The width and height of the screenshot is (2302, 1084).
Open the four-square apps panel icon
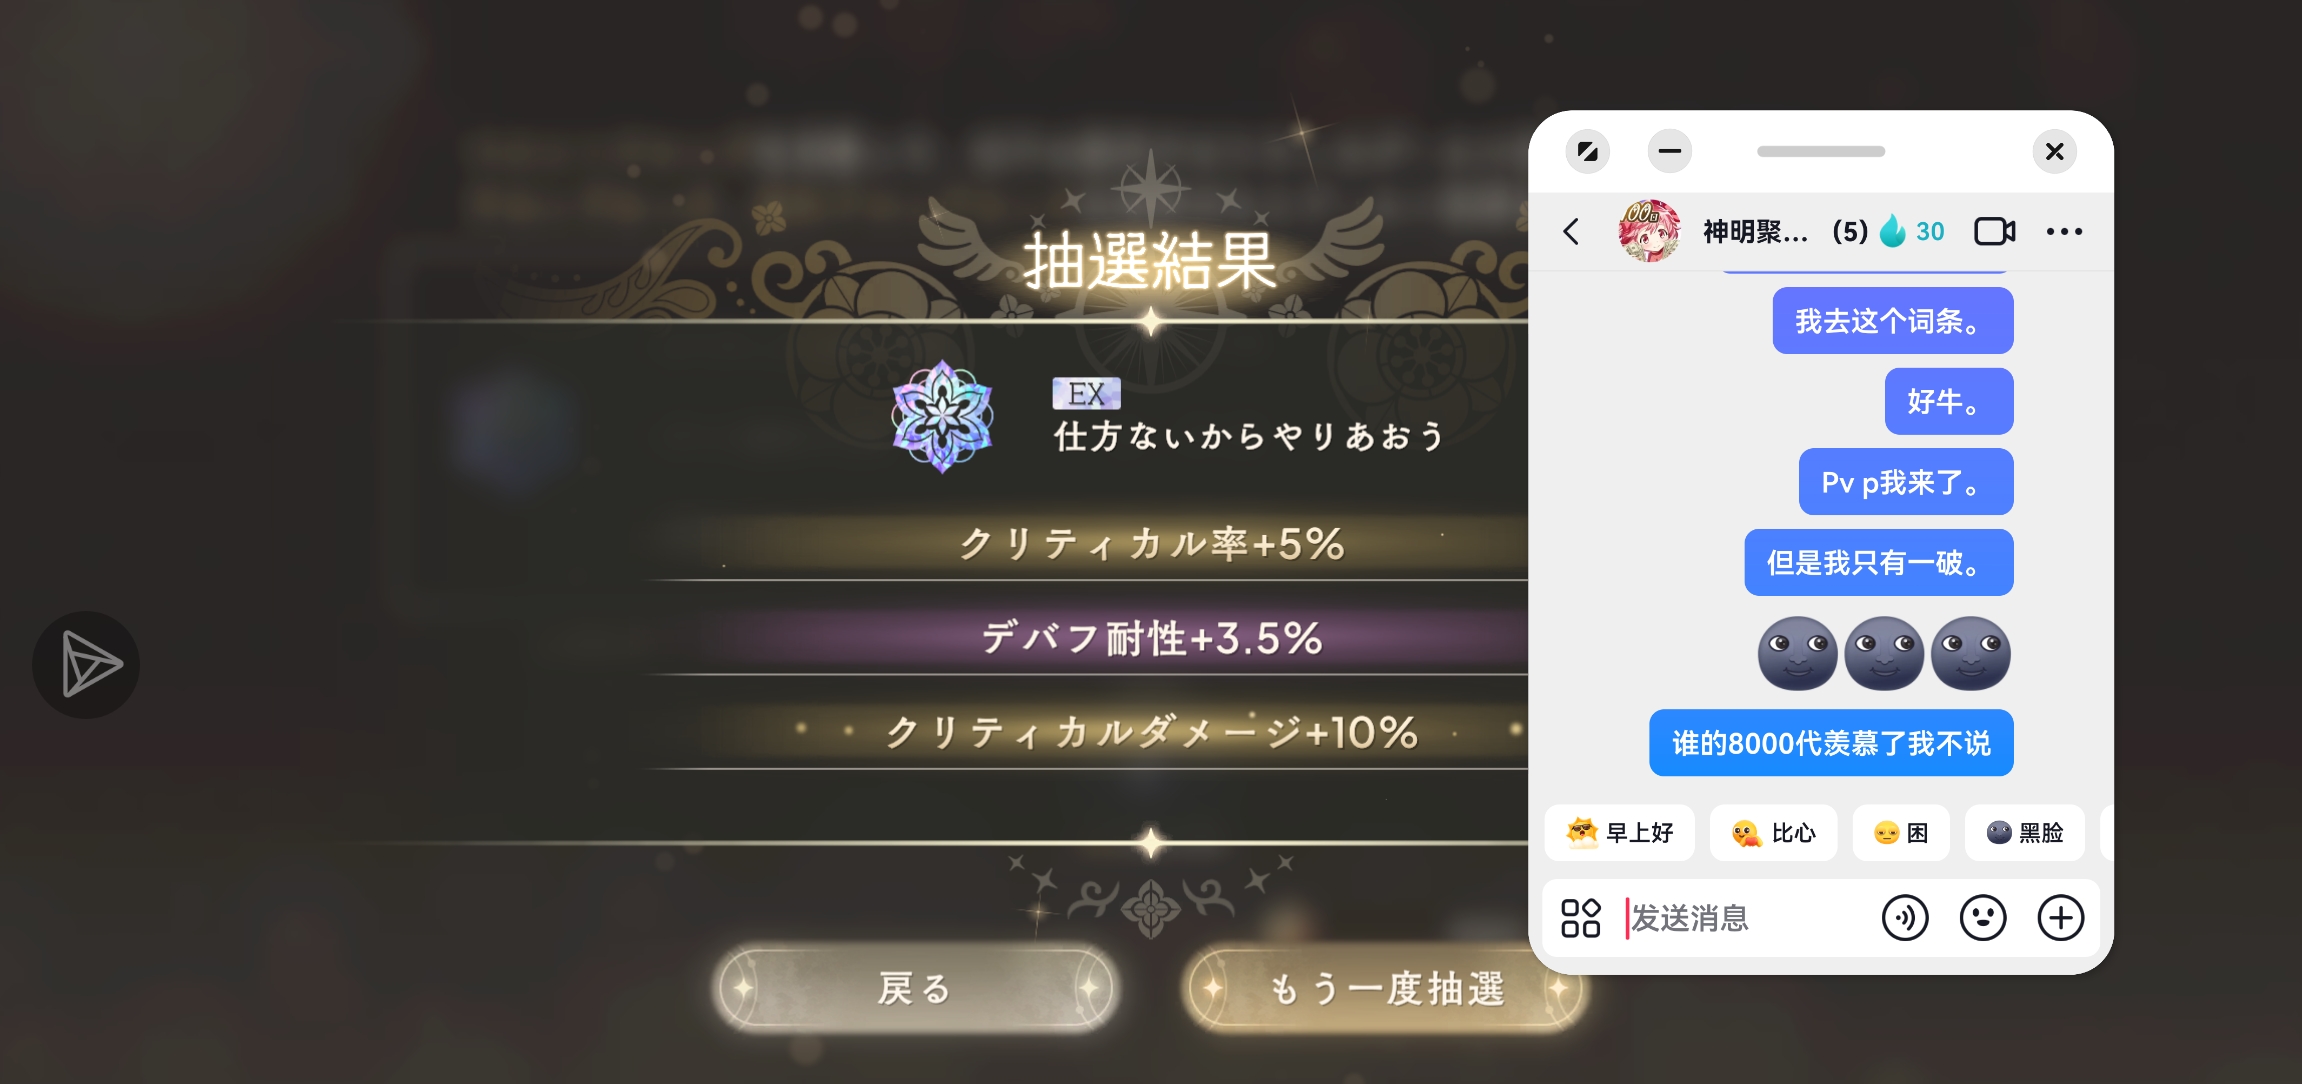(x=1580, y=918)
